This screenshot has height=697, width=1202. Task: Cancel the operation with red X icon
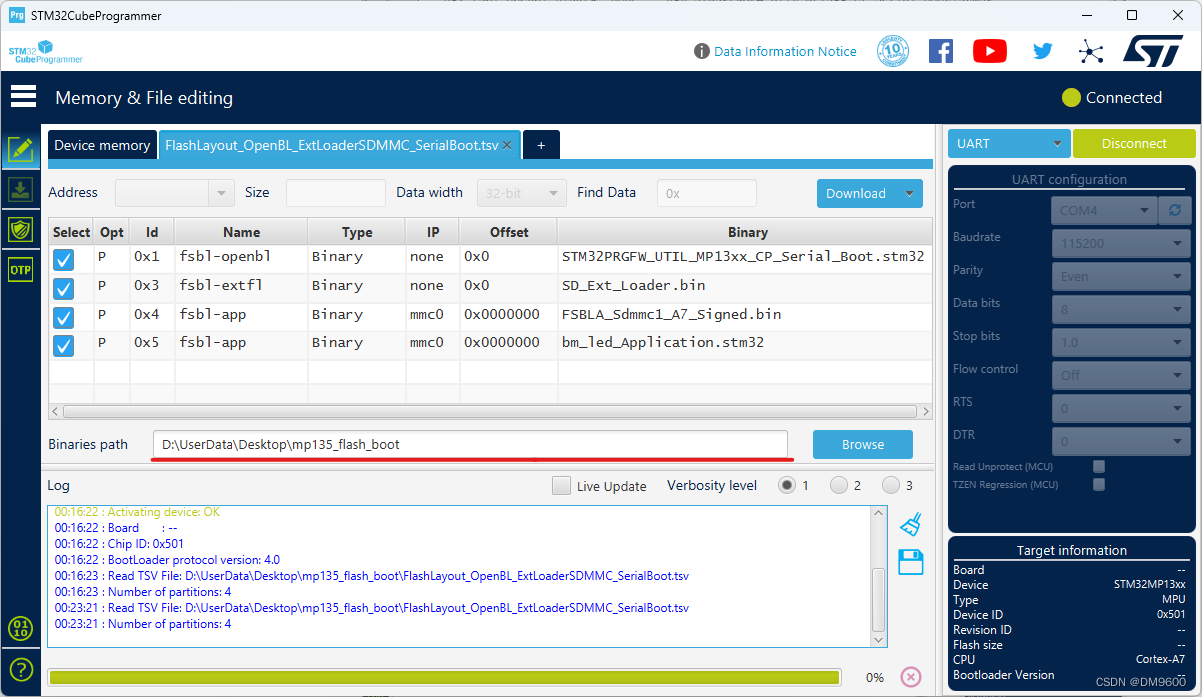click(911, 677)
